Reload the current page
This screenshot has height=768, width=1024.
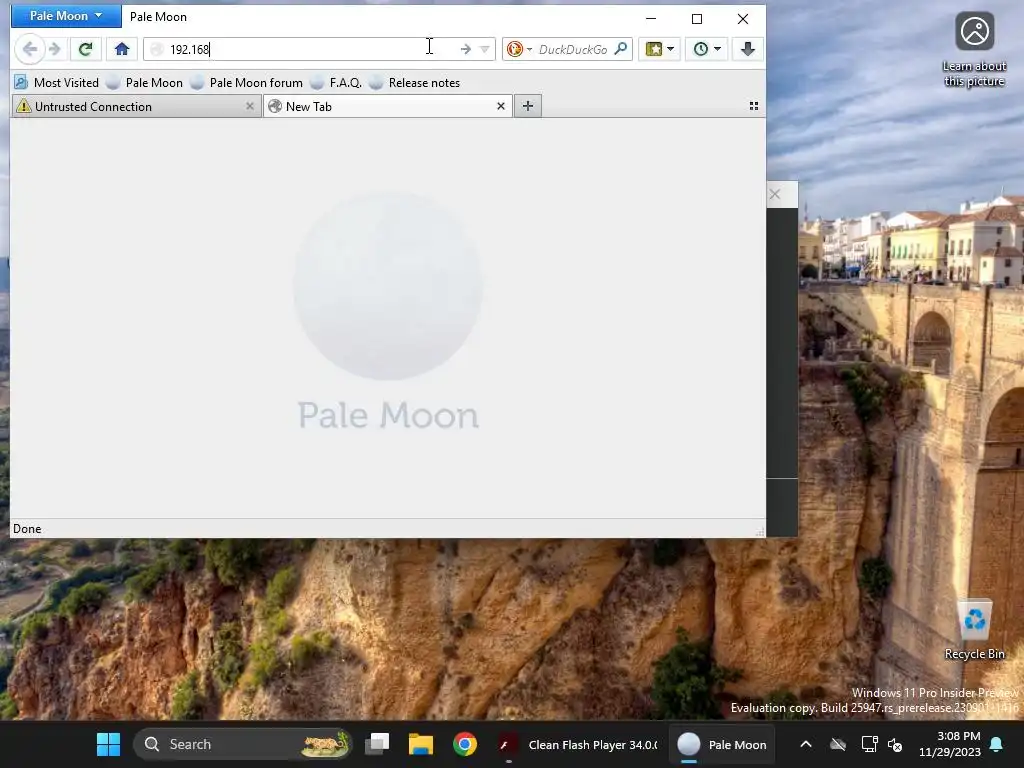tap(86, 49)
